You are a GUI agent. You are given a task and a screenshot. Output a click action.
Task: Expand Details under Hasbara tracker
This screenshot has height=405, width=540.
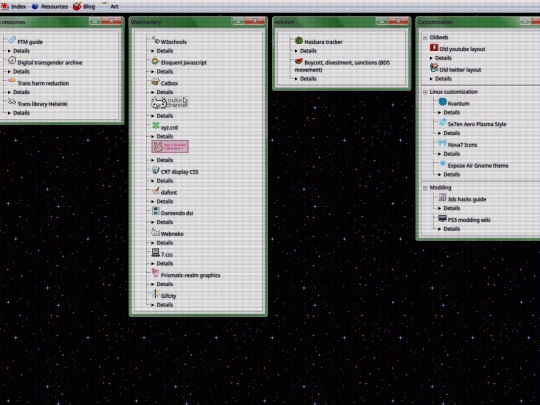(305, 51)
